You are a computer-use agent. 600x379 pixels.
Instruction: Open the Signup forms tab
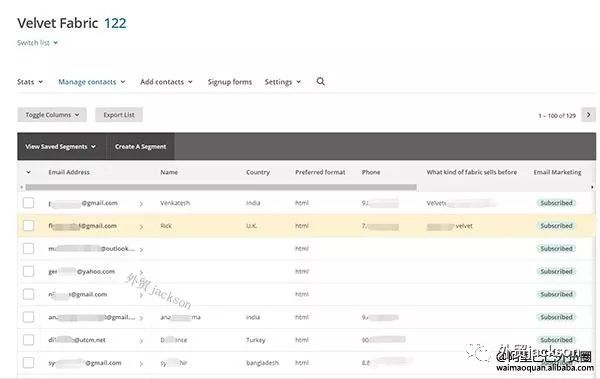tap(230, 82)
